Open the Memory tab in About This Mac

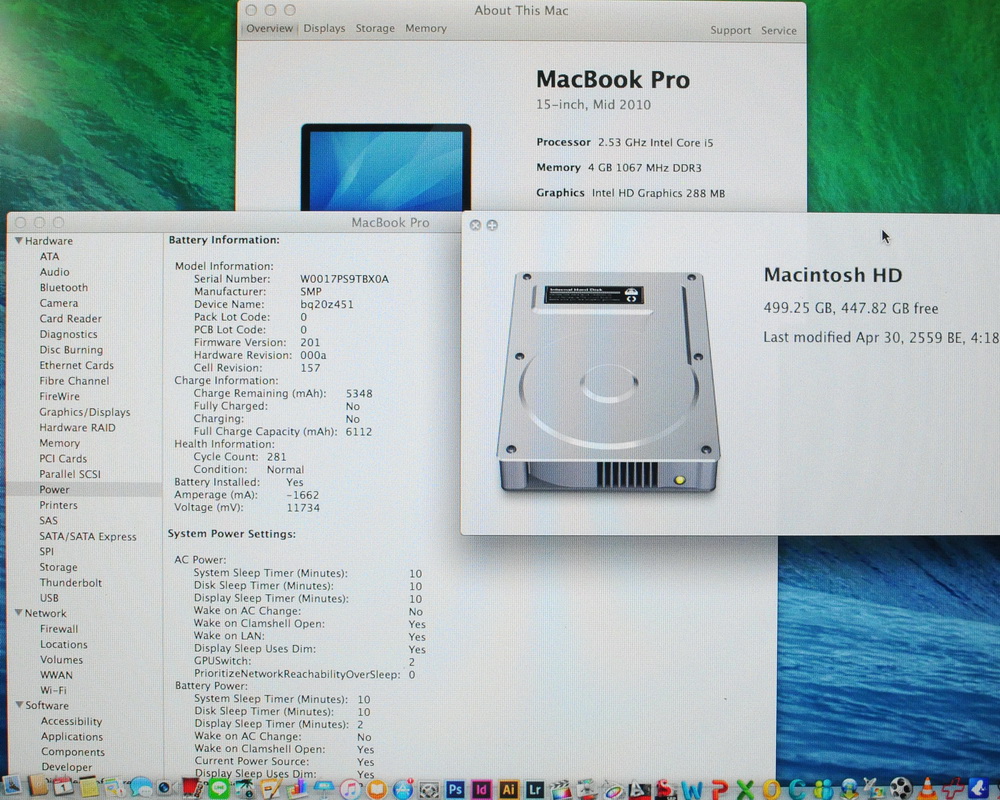[x=425, y=29]
